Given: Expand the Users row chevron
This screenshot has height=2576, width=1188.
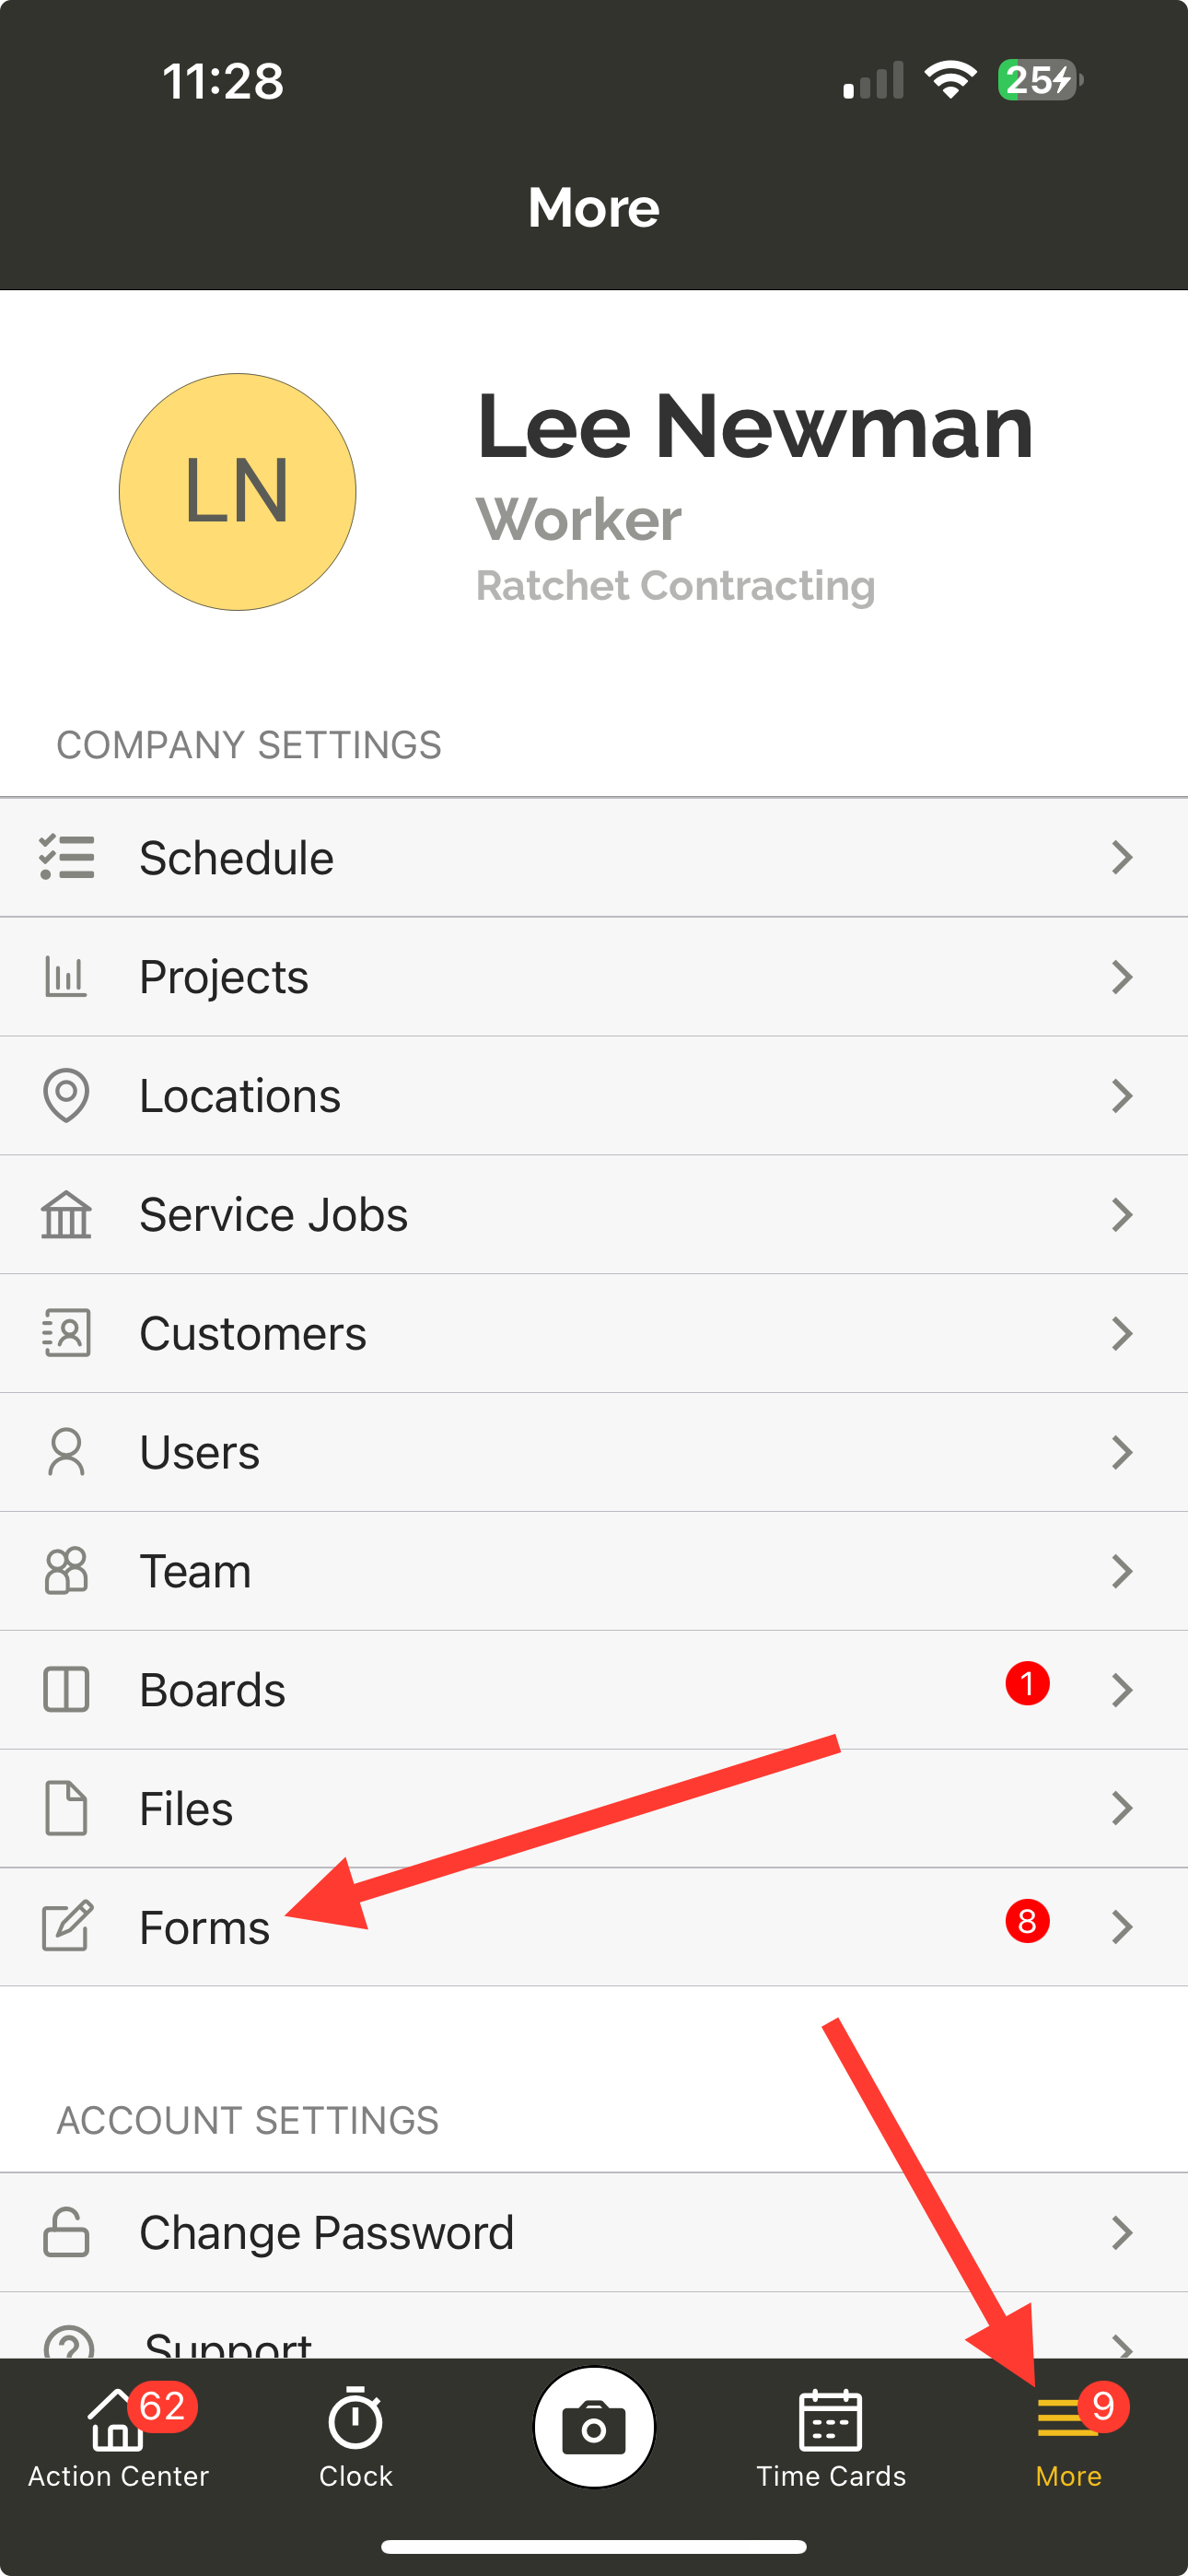Looking at the screenshot, I should pyautogui.click(x=1122, y=1452).
